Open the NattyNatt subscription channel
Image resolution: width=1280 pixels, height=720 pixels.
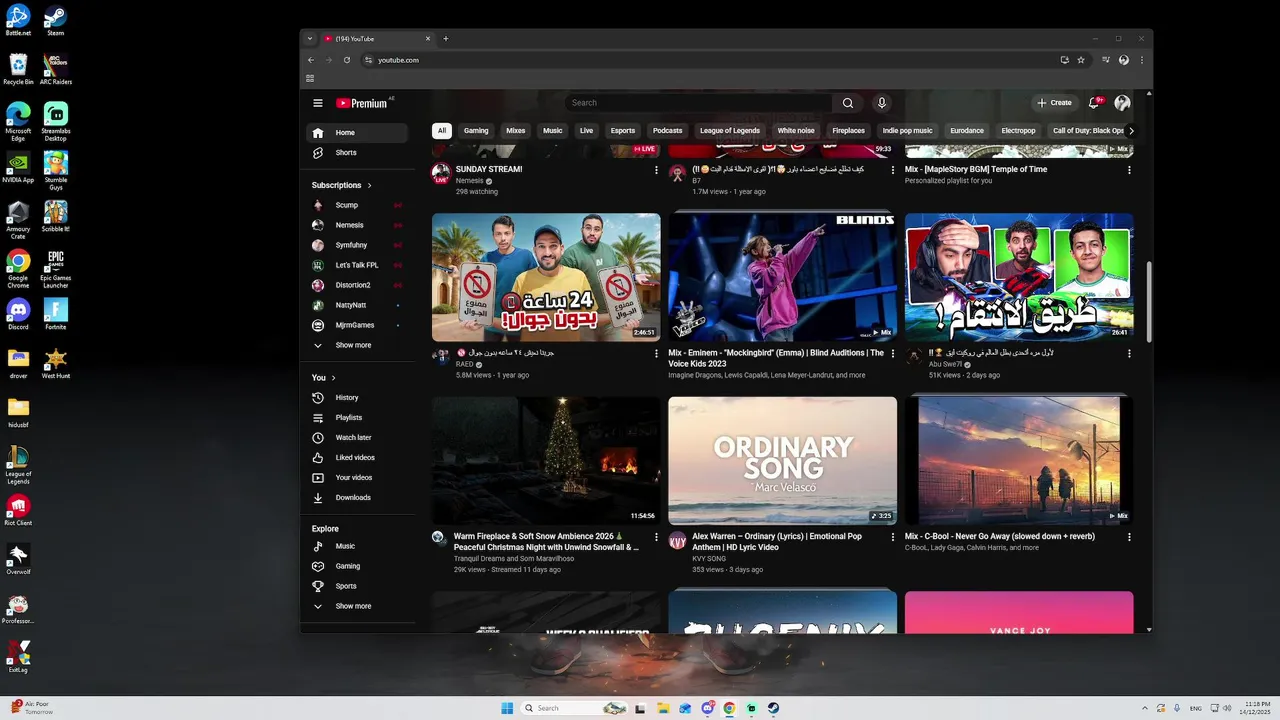coord(357,305)
